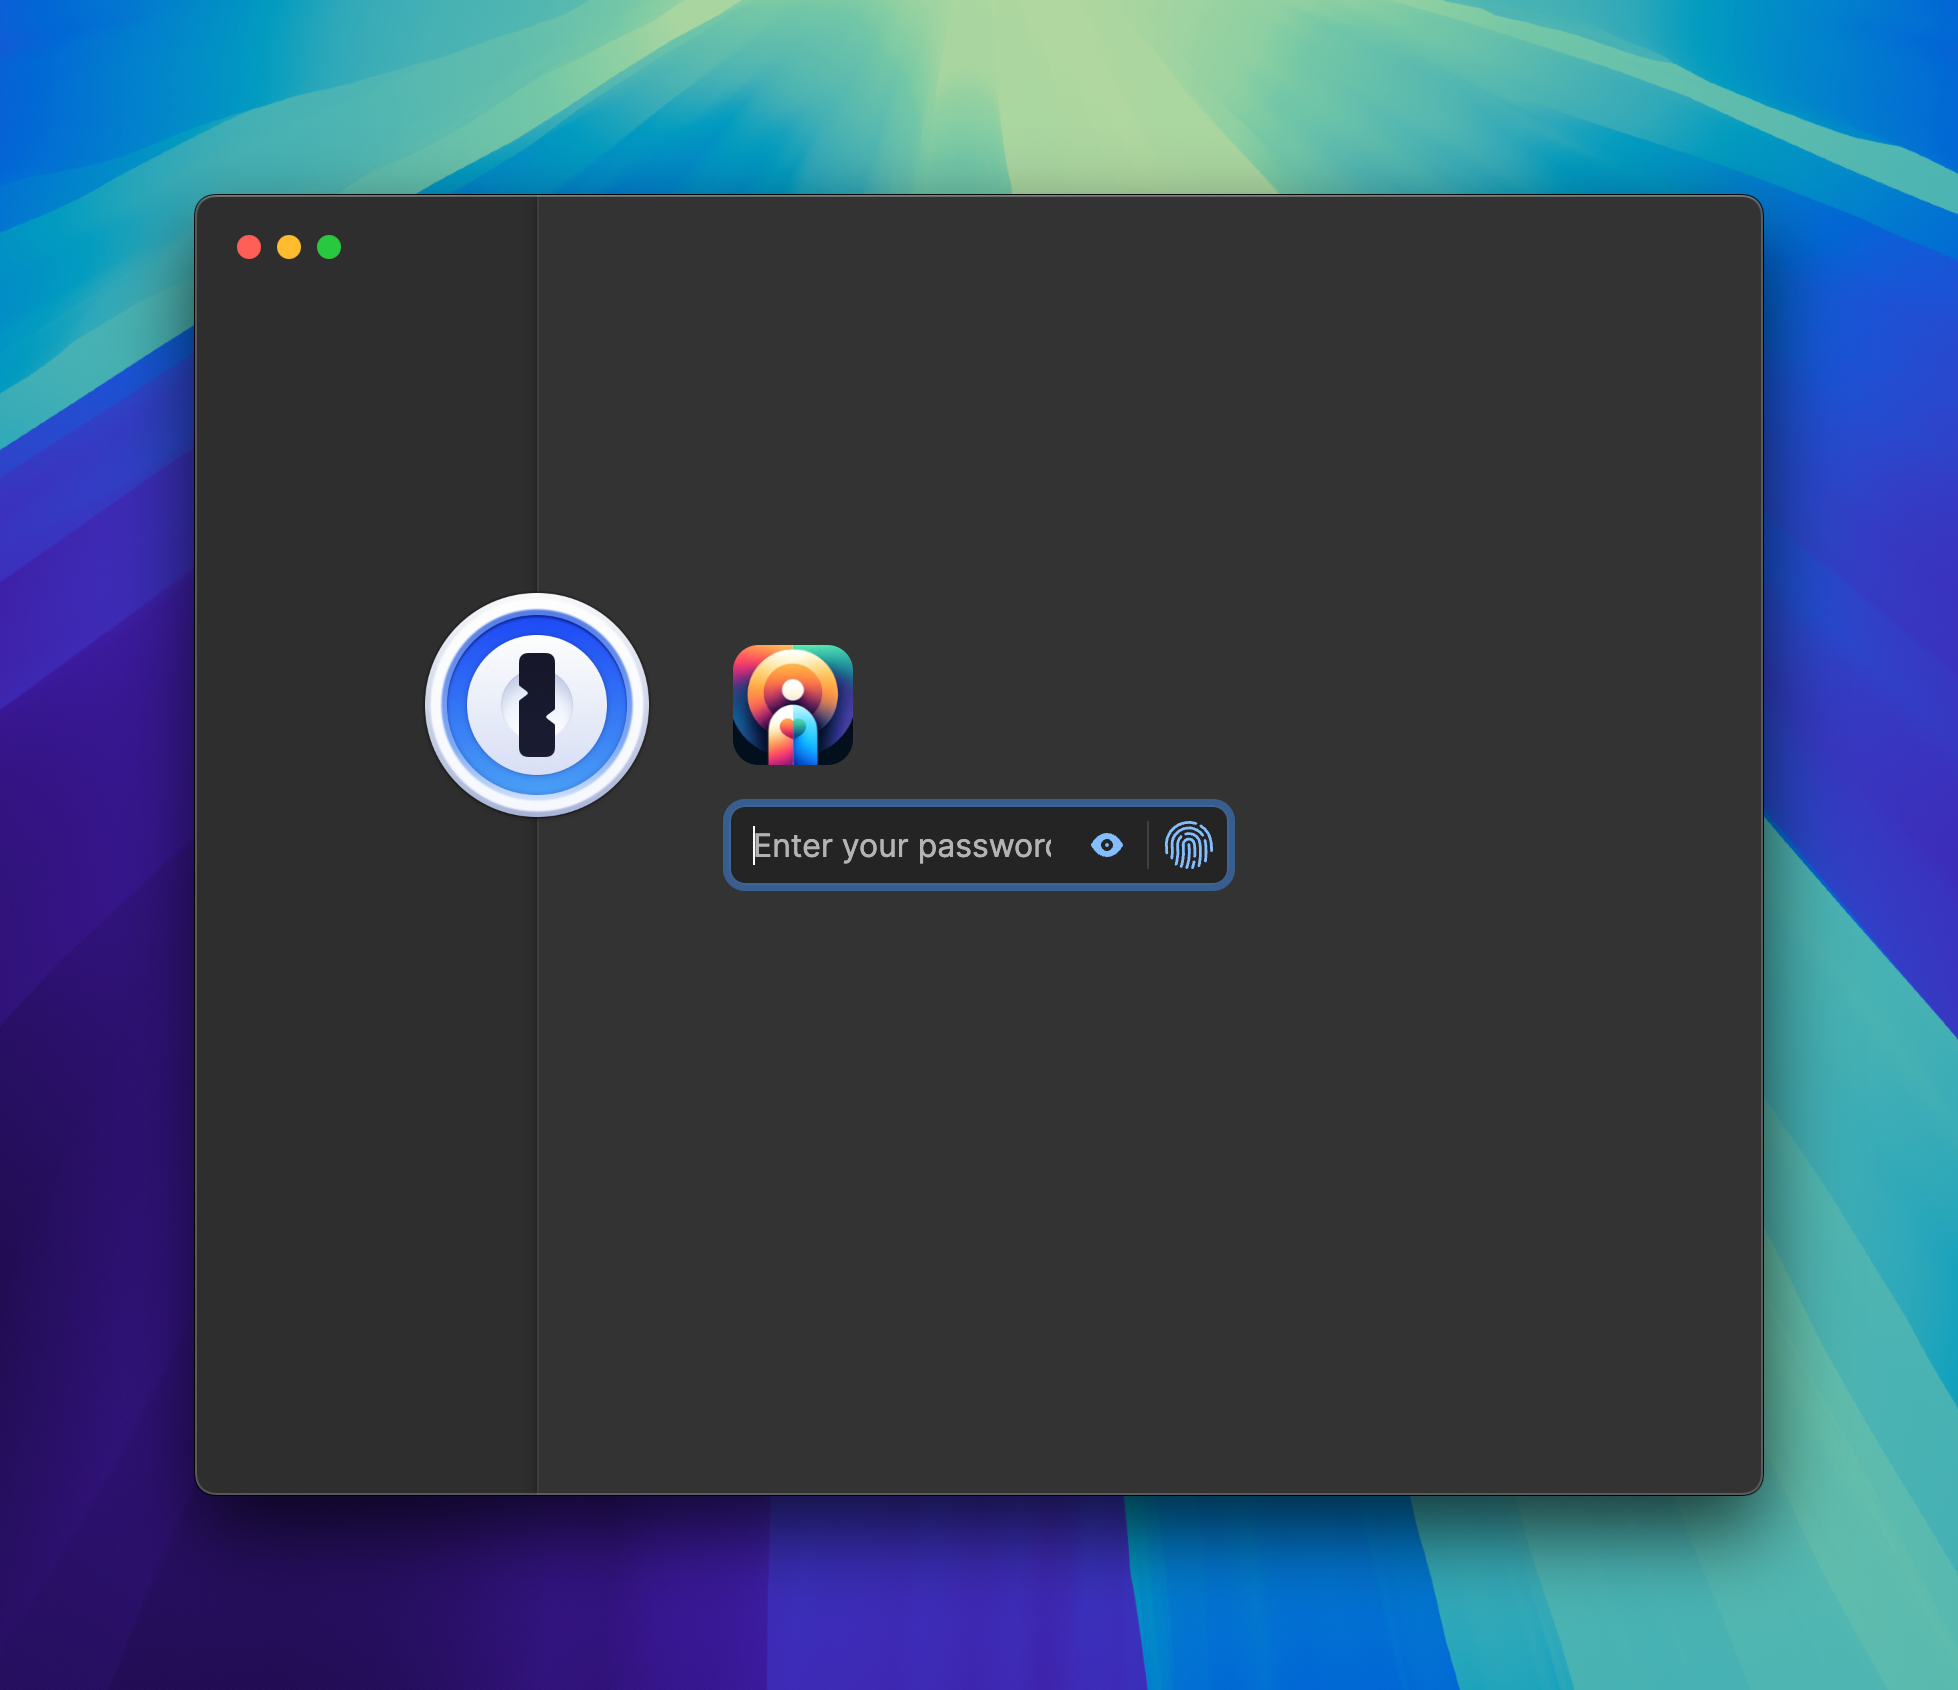Toggle password visibility with the eye icon
The height and width of the screenshot is (1690, 1958).
click(x=1107, y=846)
